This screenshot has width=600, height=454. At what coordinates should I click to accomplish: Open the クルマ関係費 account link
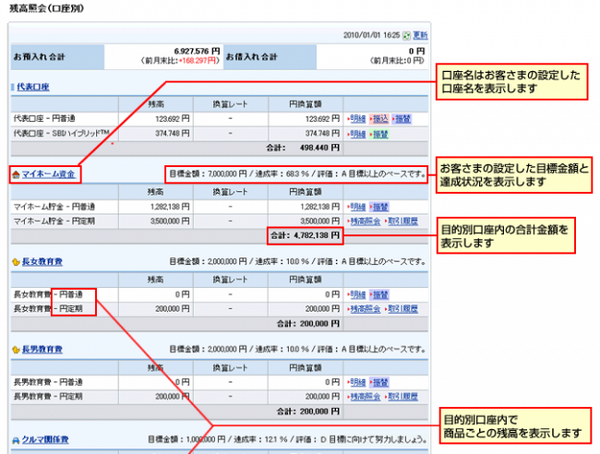click(45, 440)
